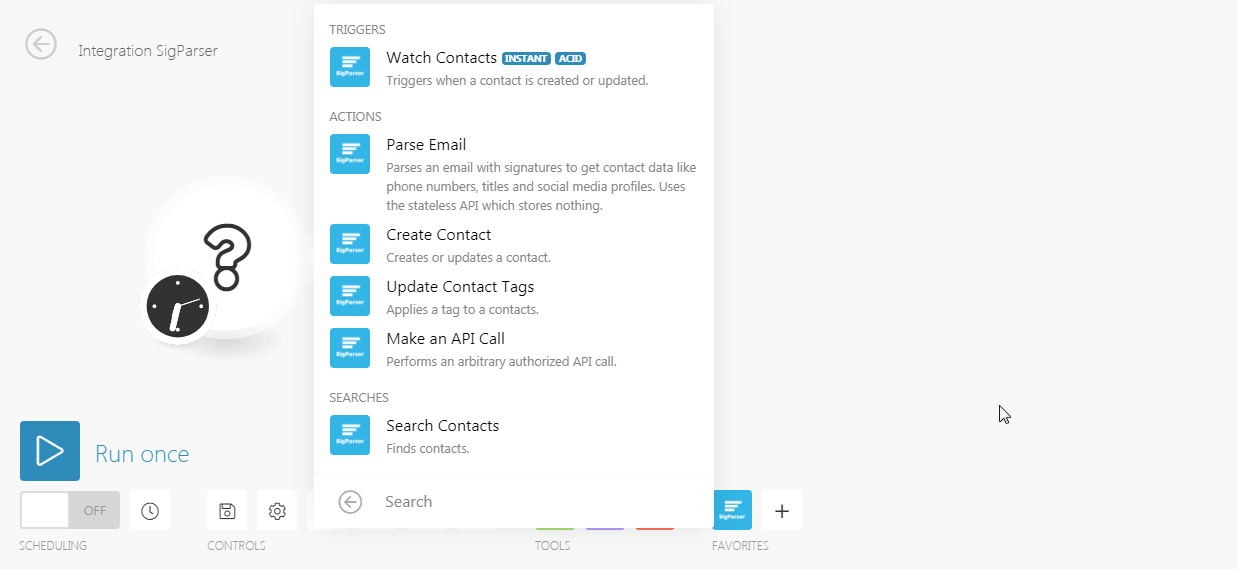
Task: Pick the Update Contact Tags action
Action: (460, 287)
